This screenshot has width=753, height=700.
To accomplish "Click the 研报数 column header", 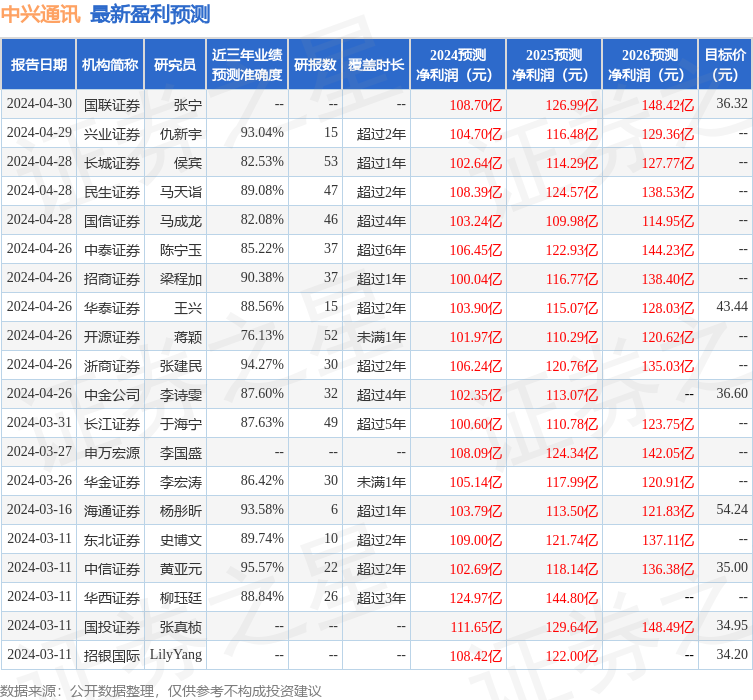I will pos(315,64).
